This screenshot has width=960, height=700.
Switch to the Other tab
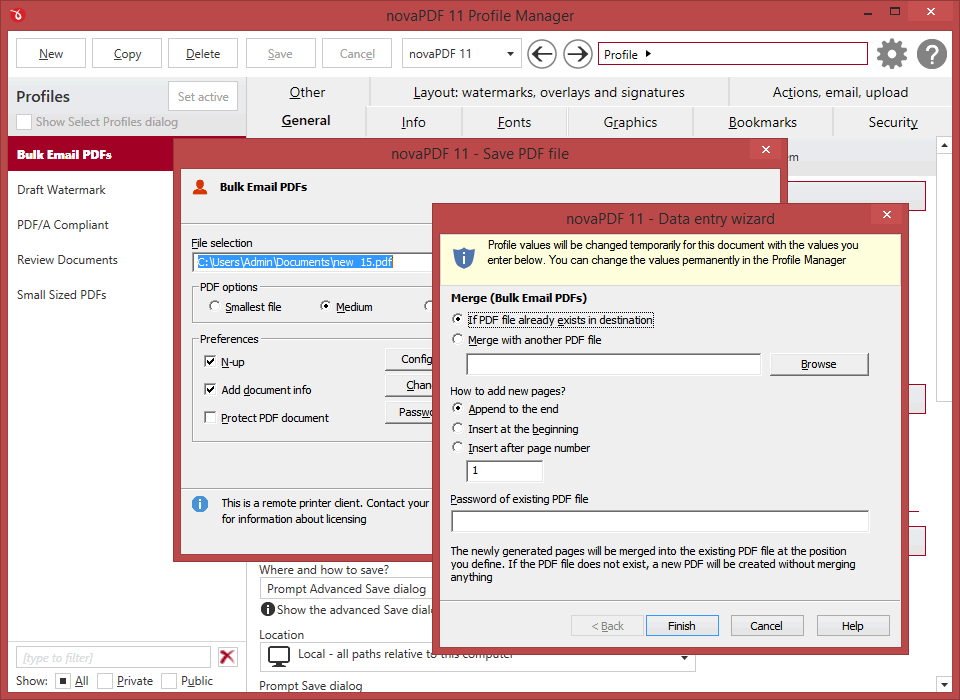pyautogui.click(x=307, y=92)
